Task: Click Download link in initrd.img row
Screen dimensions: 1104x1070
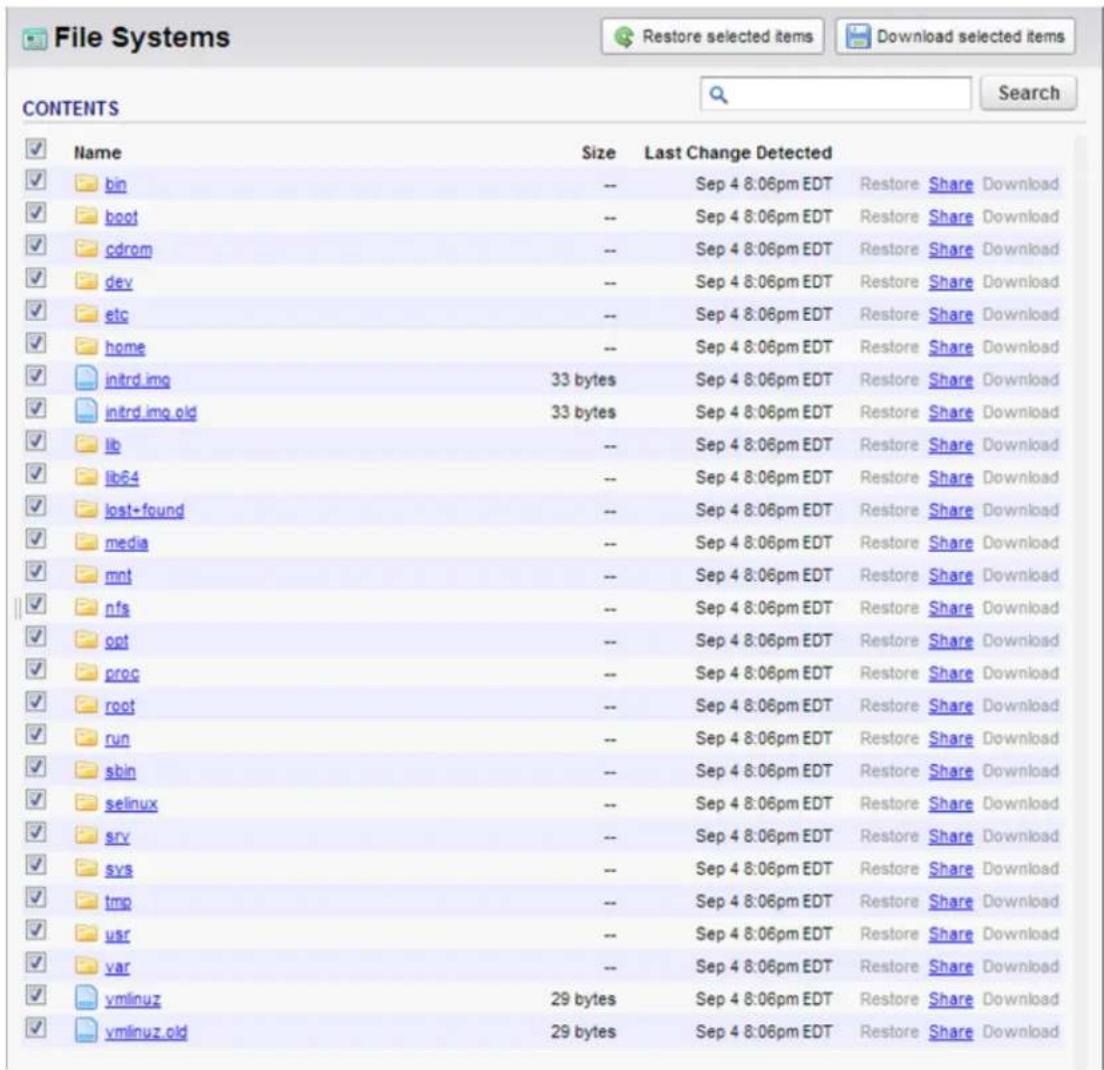Action: tap(1021, 379)
